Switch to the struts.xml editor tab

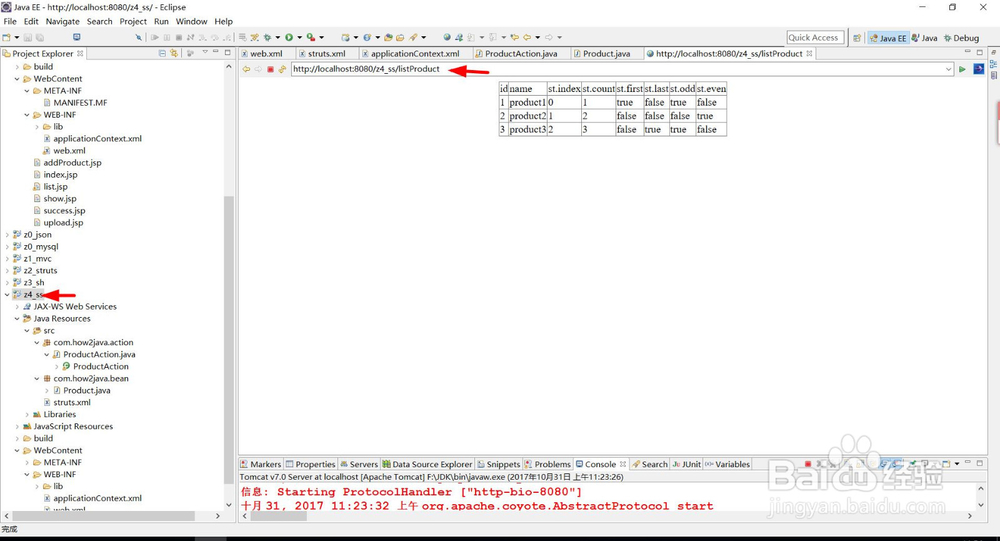327,54
